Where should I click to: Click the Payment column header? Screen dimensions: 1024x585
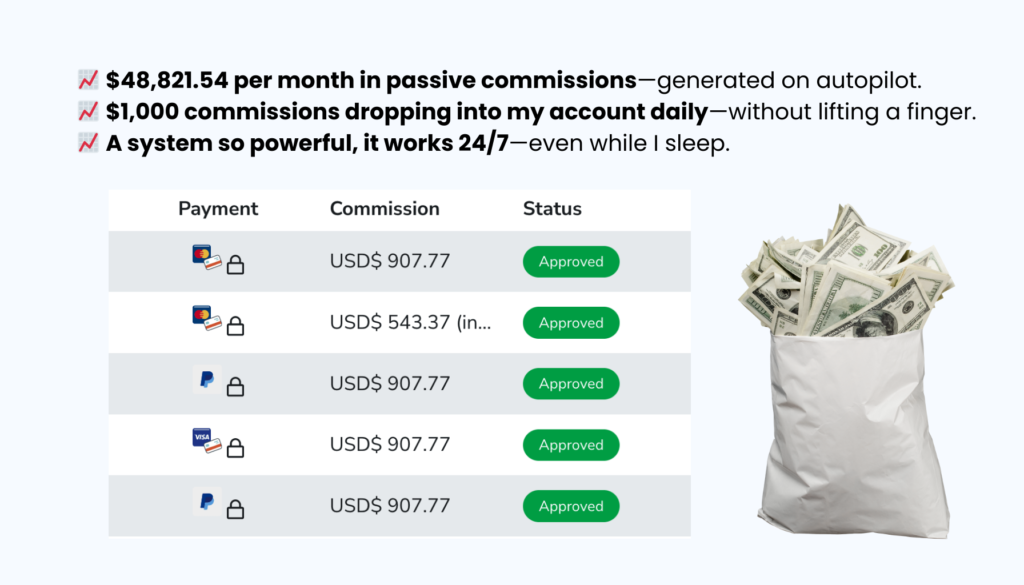[x=218, y=209]
